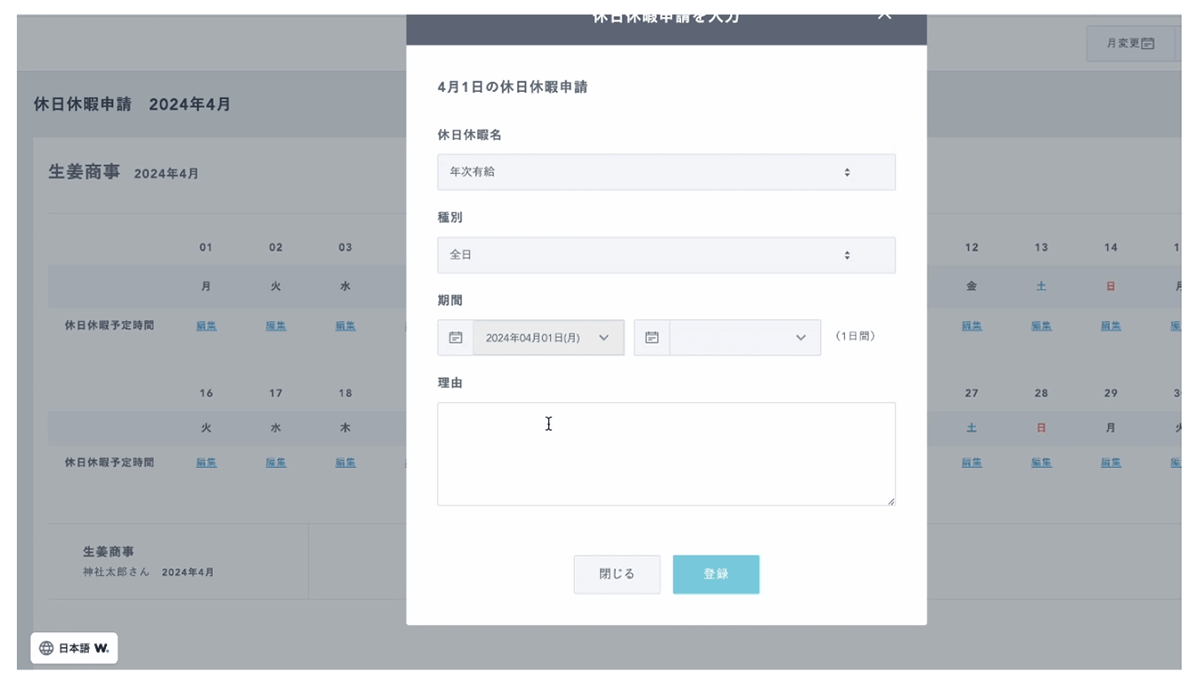Click the day number 17 in the calendar
This screenshot has height=680, width=1200.
pos(276,394)
